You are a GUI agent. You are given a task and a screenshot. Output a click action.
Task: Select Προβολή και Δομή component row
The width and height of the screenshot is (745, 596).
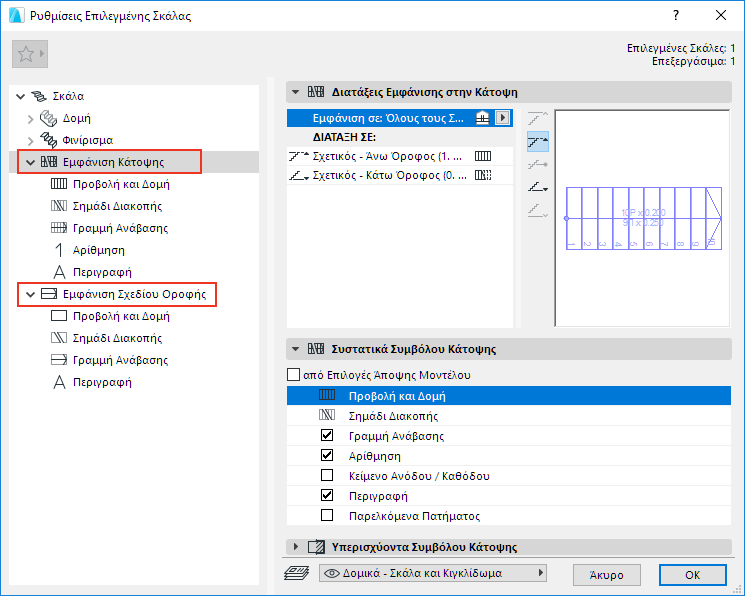[x=509, y=395]
